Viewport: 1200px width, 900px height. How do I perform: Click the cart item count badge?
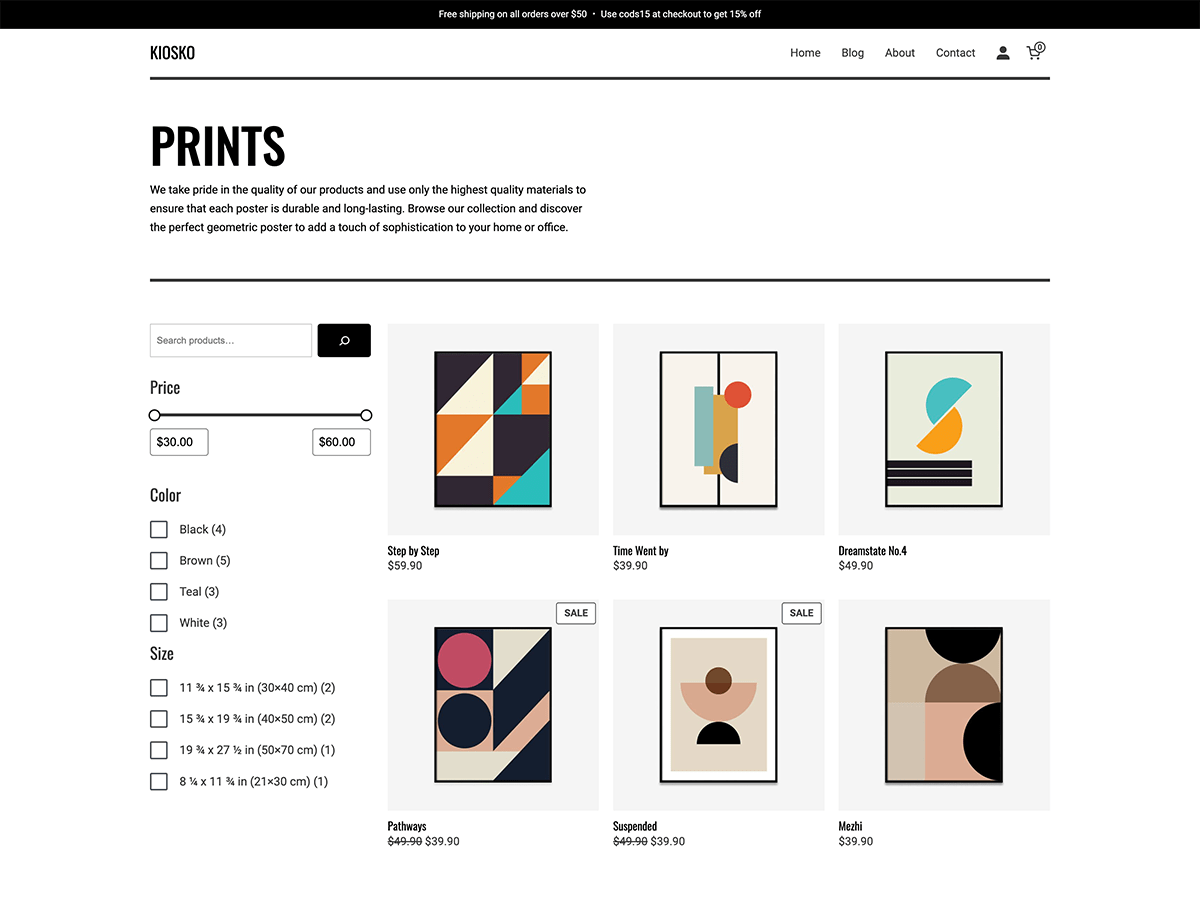point(1040,46)
